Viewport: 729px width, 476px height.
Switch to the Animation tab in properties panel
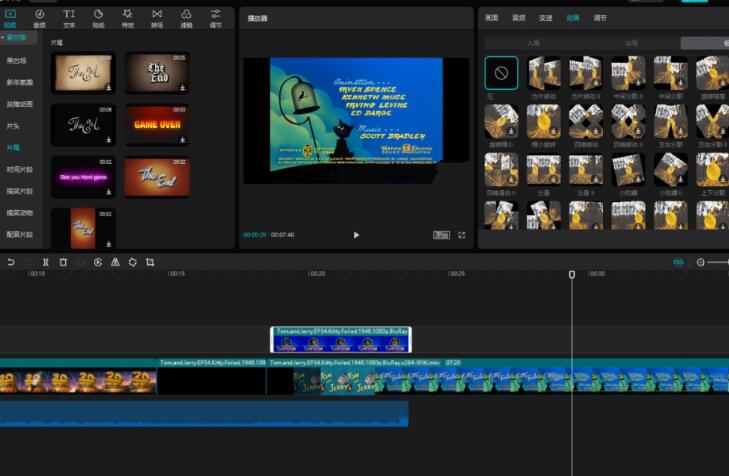click(573, 18)
